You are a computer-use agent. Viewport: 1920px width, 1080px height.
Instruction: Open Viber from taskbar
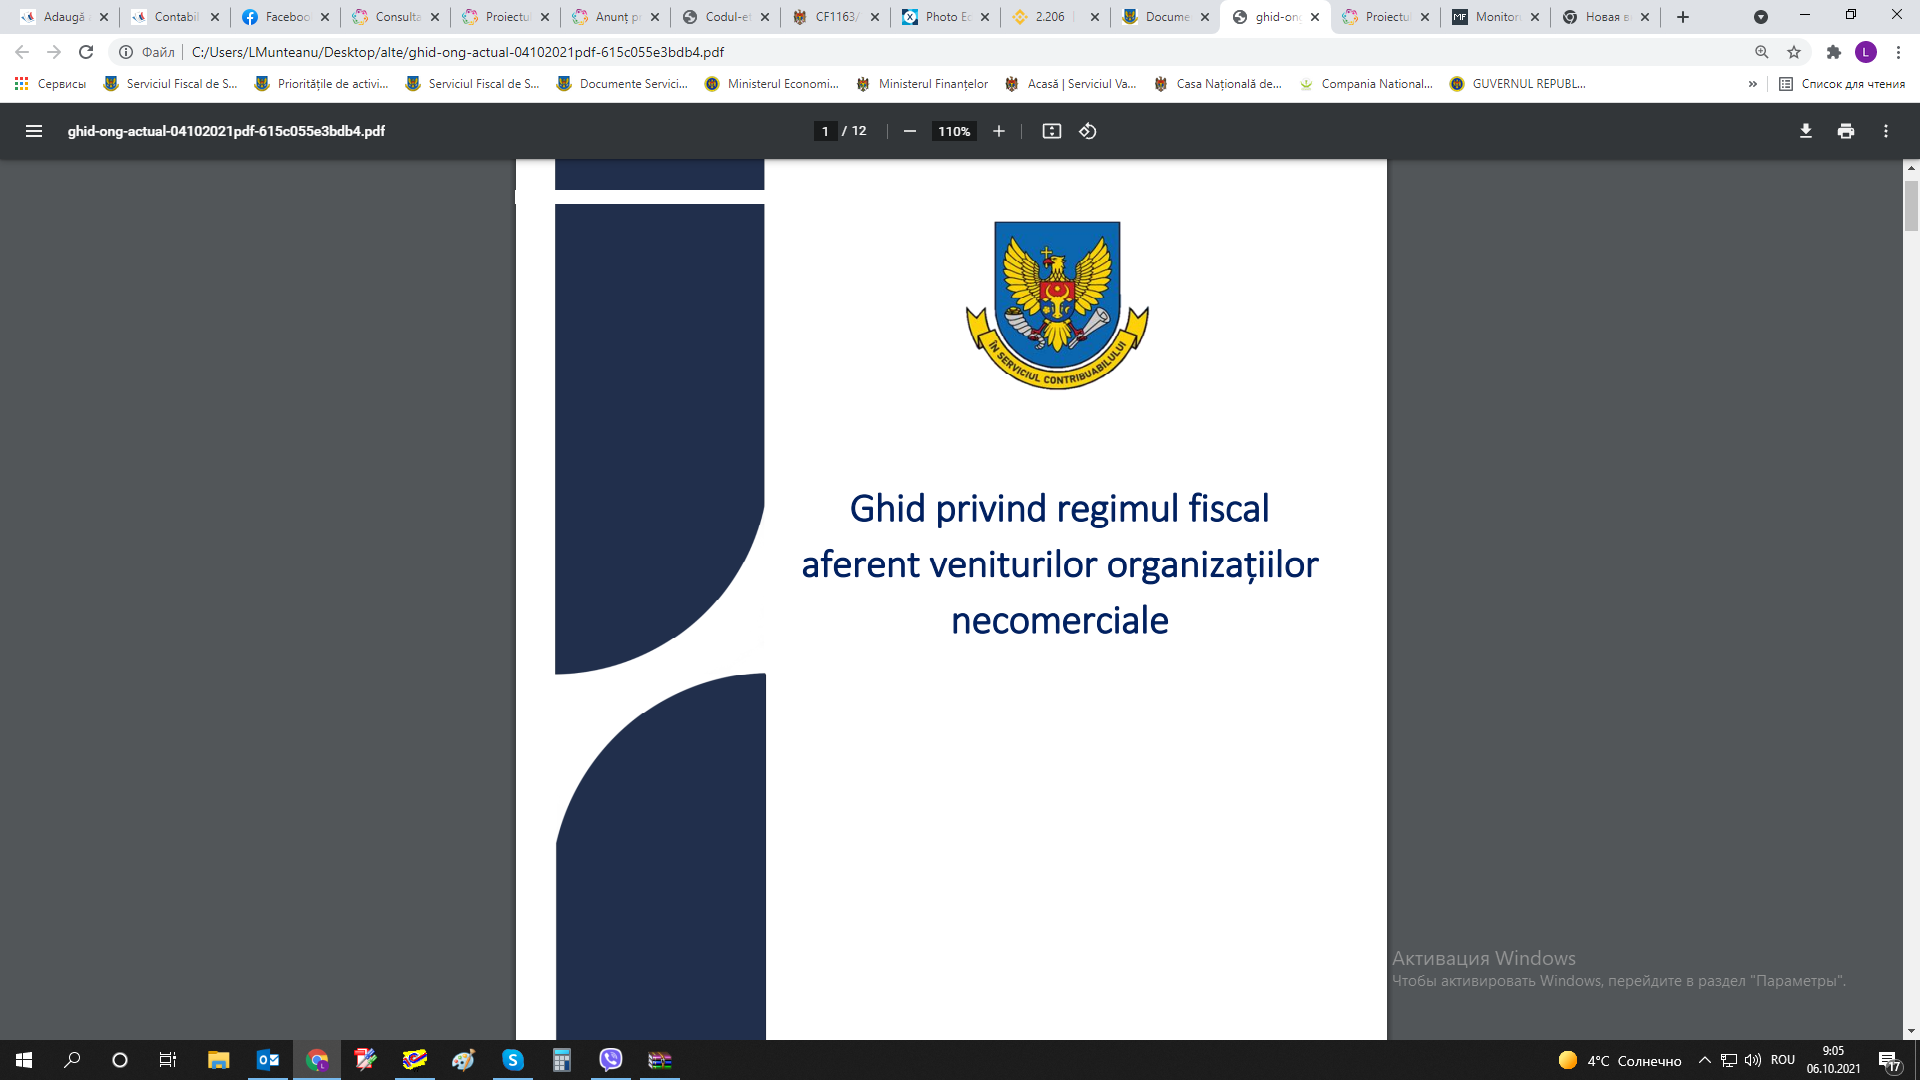tap(611, 1060)
